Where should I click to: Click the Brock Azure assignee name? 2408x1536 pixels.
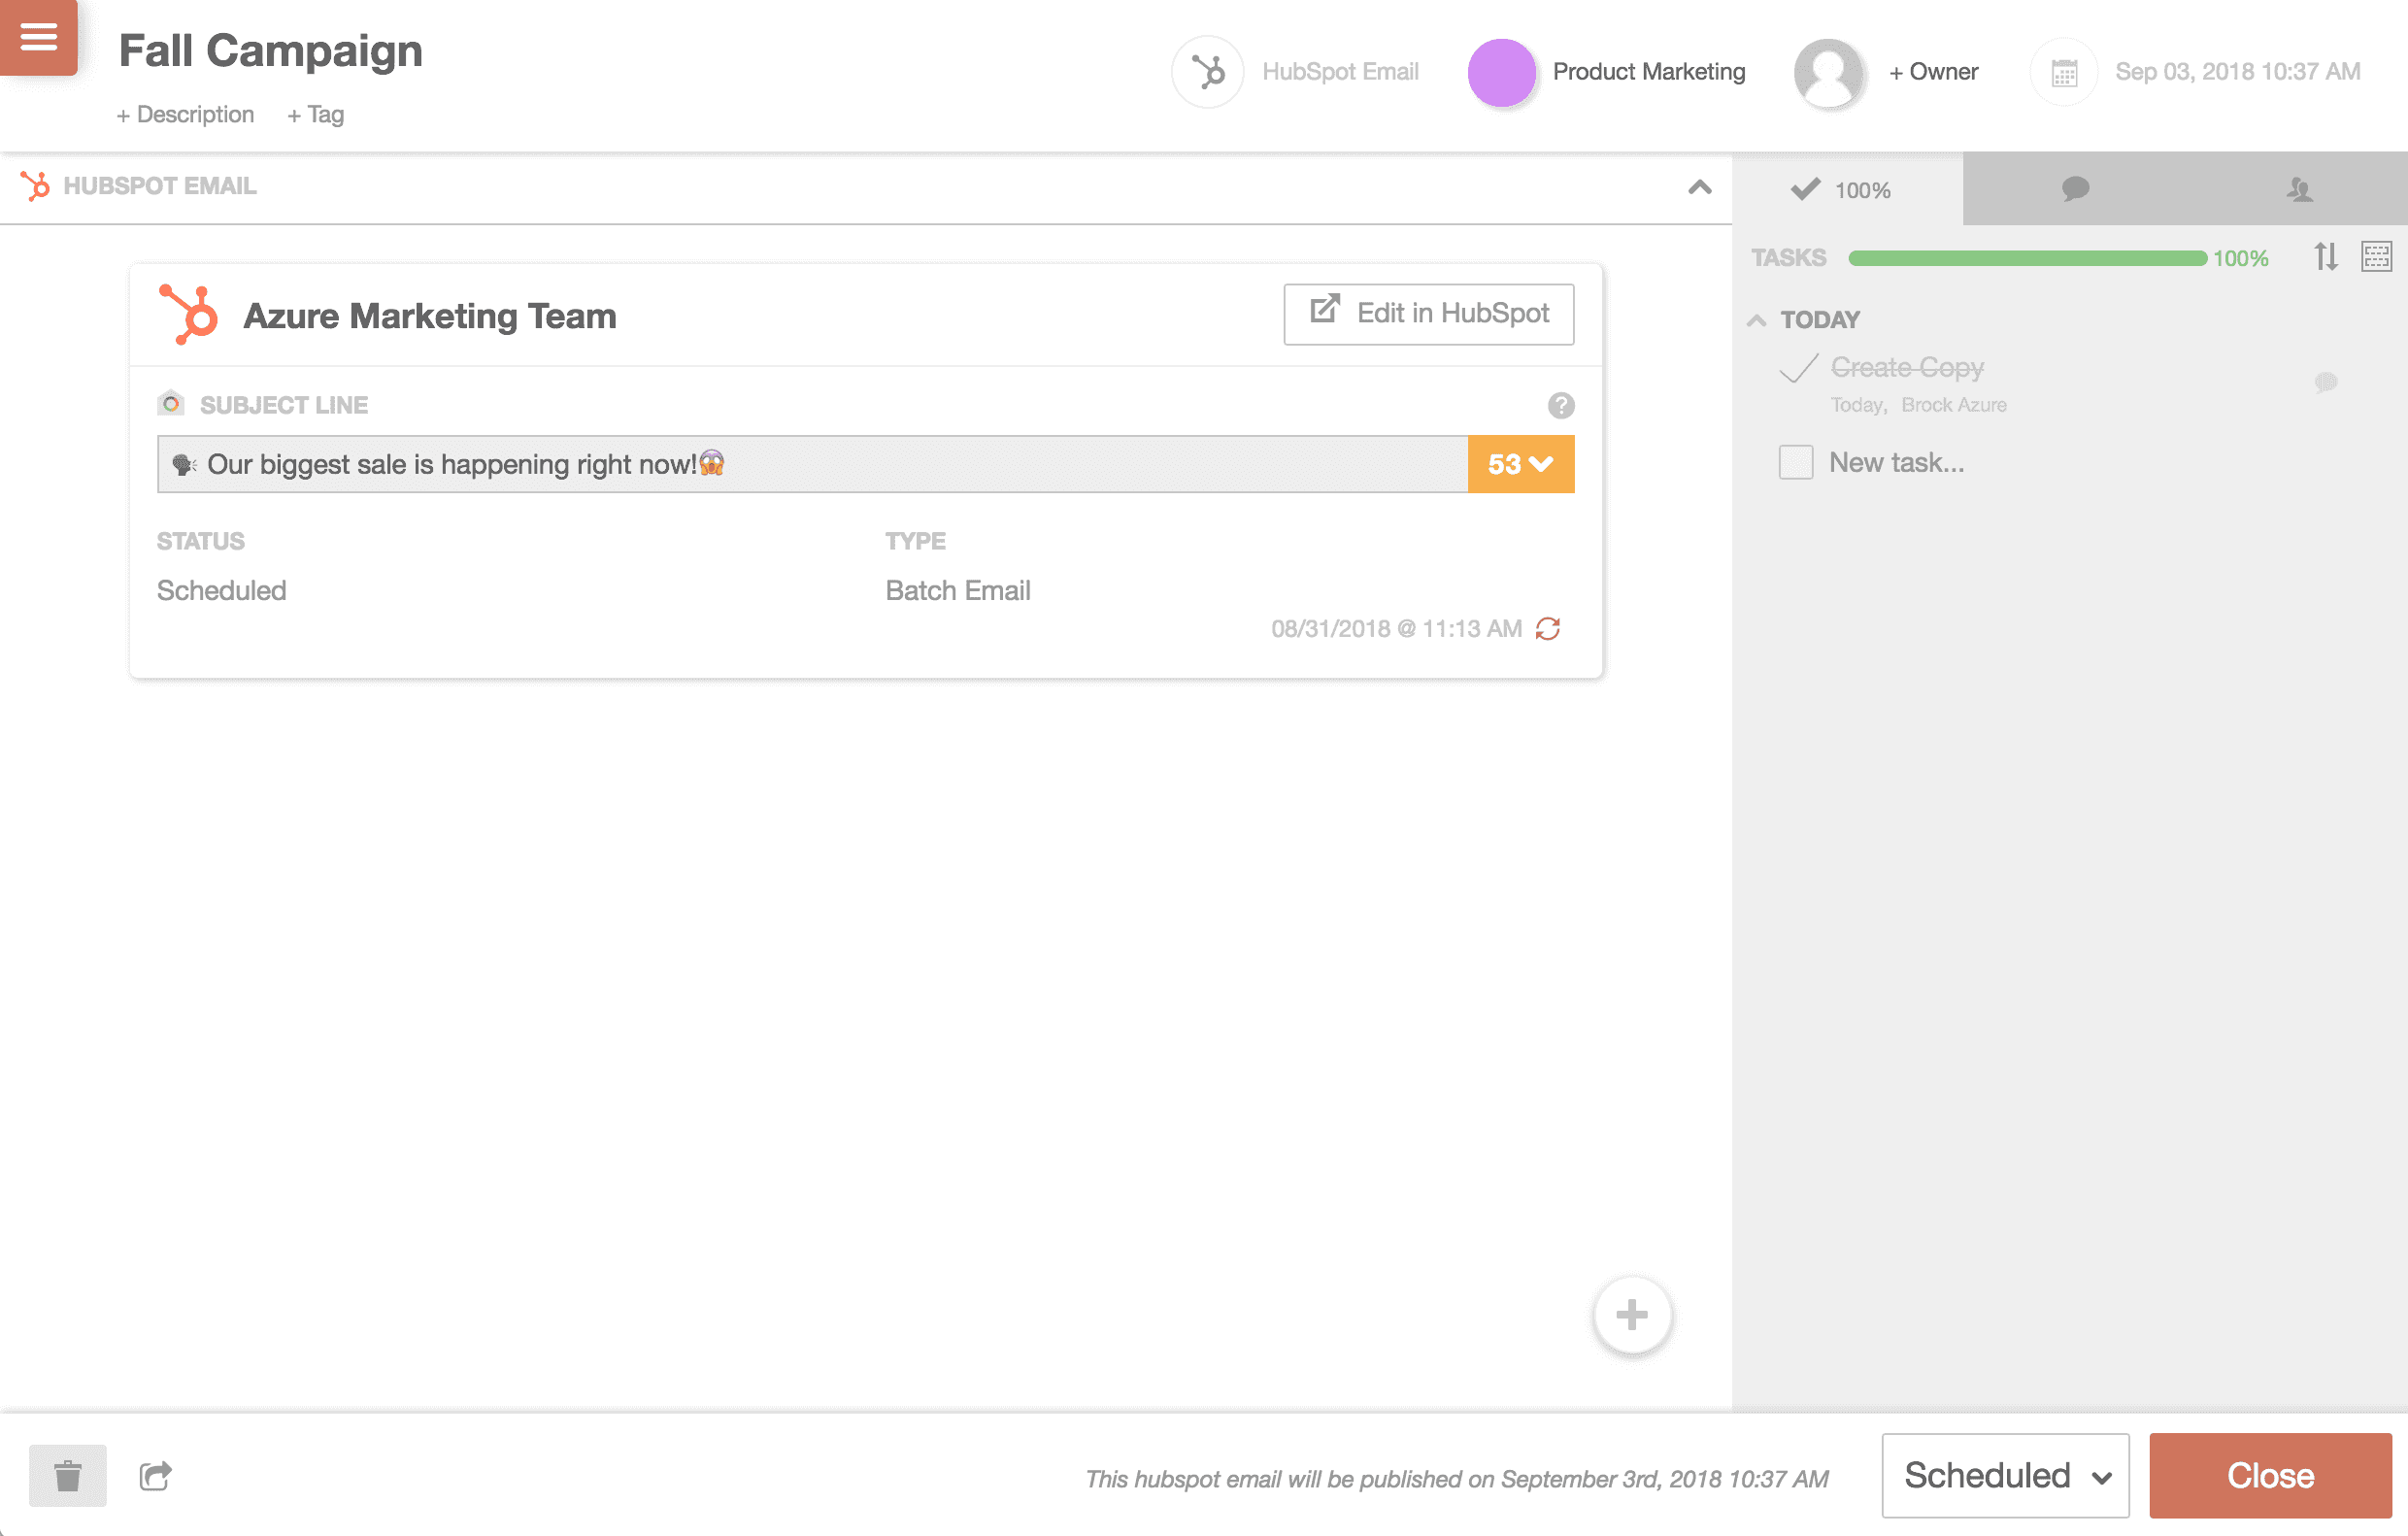click(x=1953, y=405)
